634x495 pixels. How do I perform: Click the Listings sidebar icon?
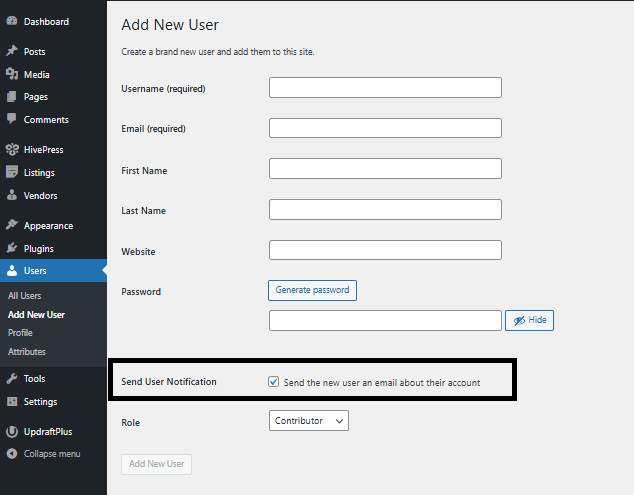click(12, 172)
